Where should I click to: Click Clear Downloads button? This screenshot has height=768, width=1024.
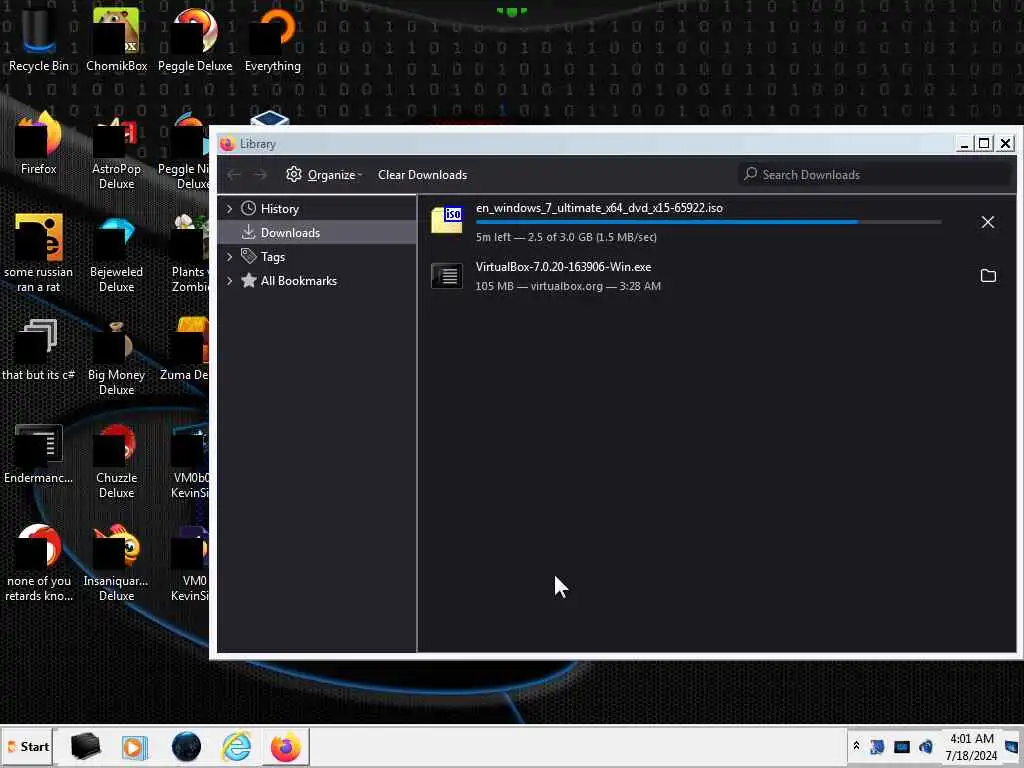coord(423,174)
